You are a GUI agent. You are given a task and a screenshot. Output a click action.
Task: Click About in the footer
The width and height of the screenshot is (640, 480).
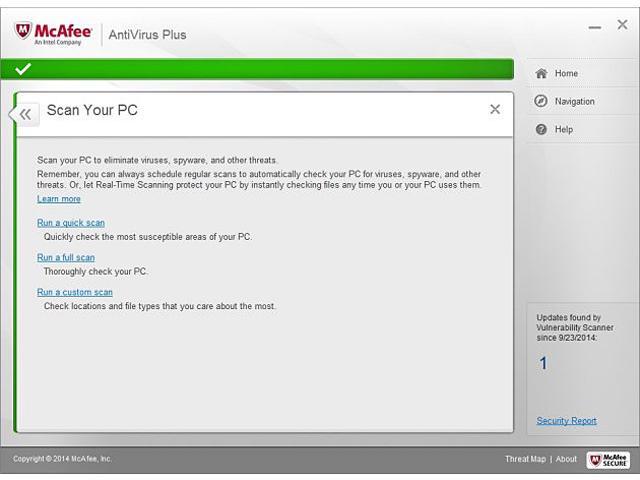[566, 459]
